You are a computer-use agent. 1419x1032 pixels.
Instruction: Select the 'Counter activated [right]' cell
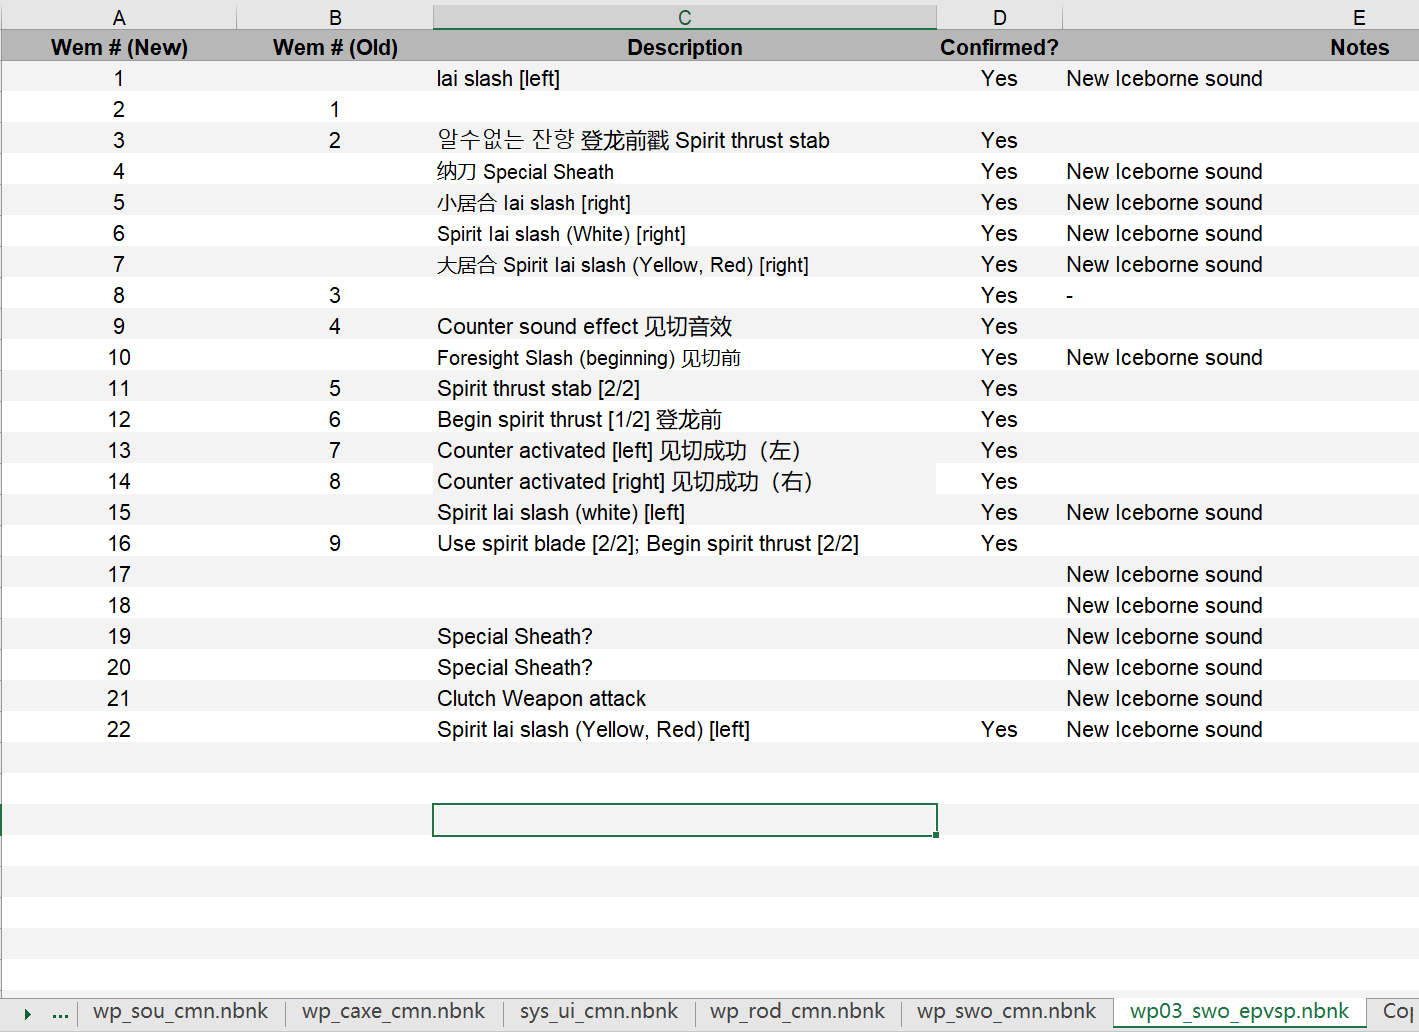[684, 481]
